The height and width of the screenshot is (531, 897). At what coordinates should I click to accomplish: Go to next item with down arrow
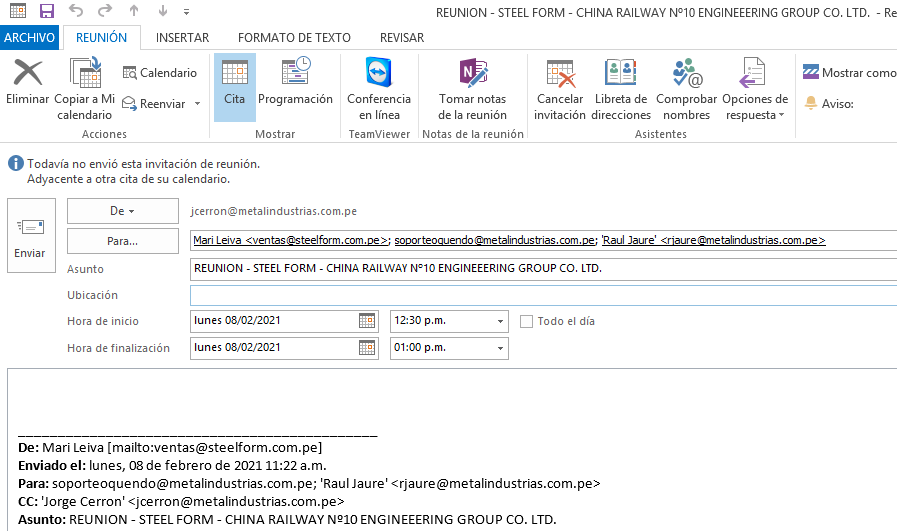tap(162, 11)
